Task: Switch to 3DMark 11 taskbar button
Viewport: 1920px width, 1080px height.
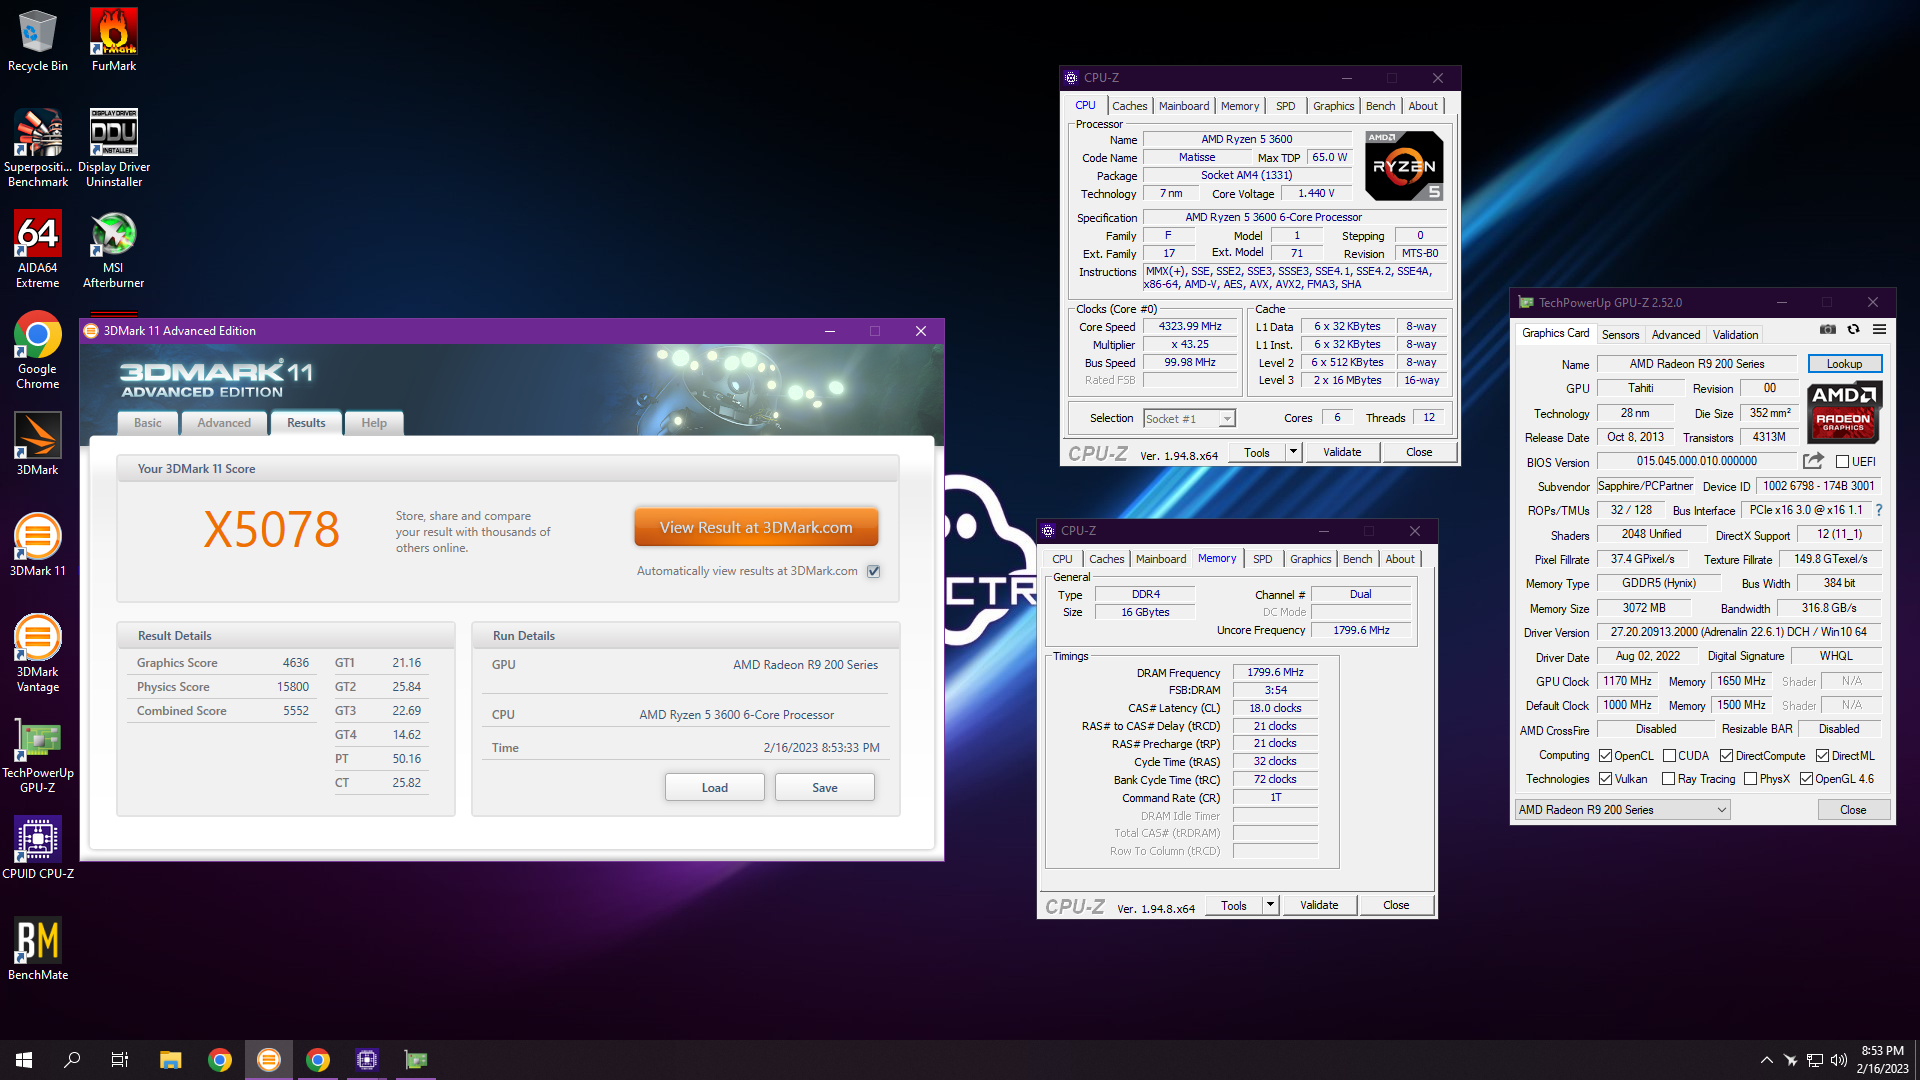Action: click(269, 1060)
